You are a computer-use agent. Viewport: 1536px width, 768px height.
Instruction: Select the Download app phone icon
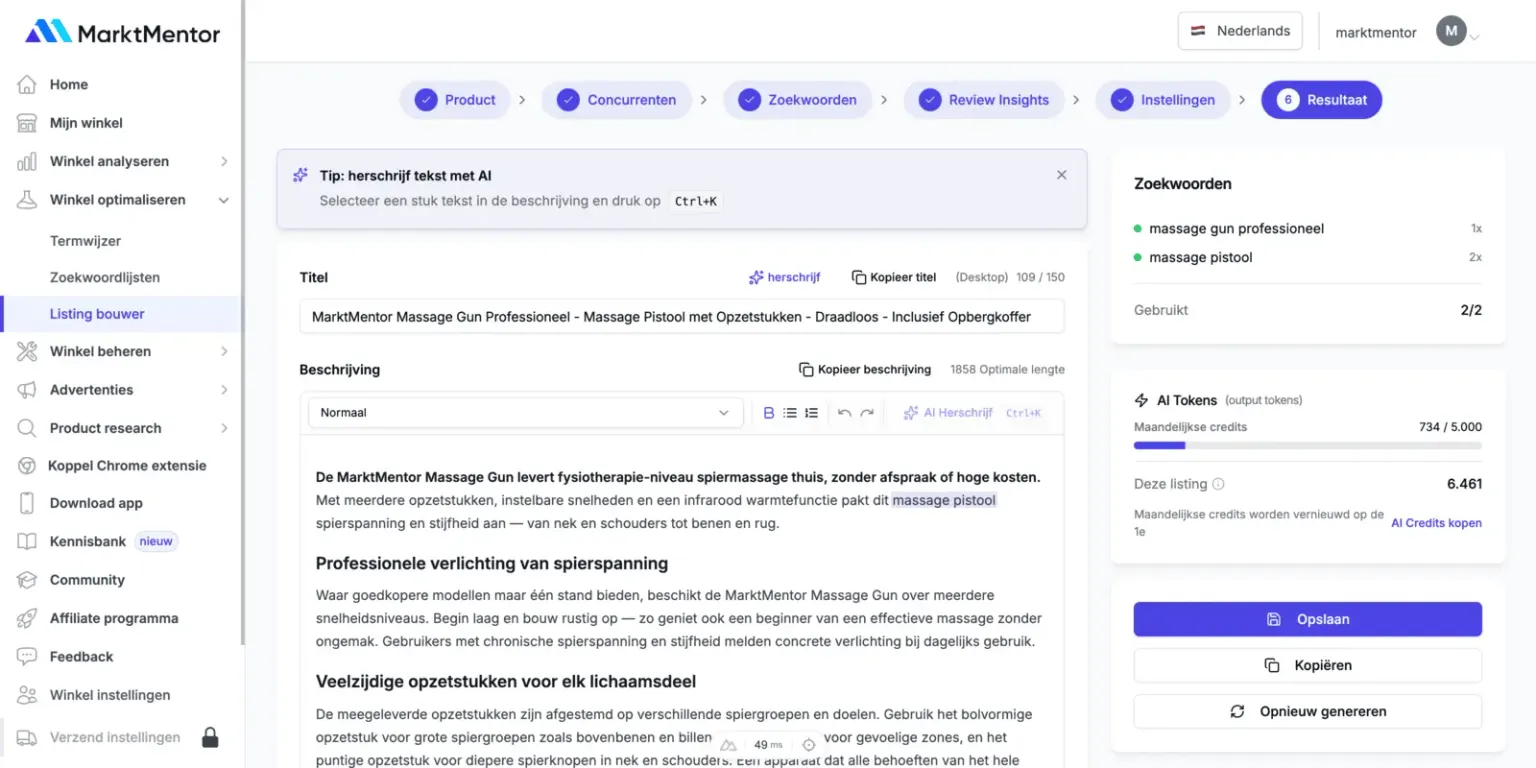pos(27,504)
